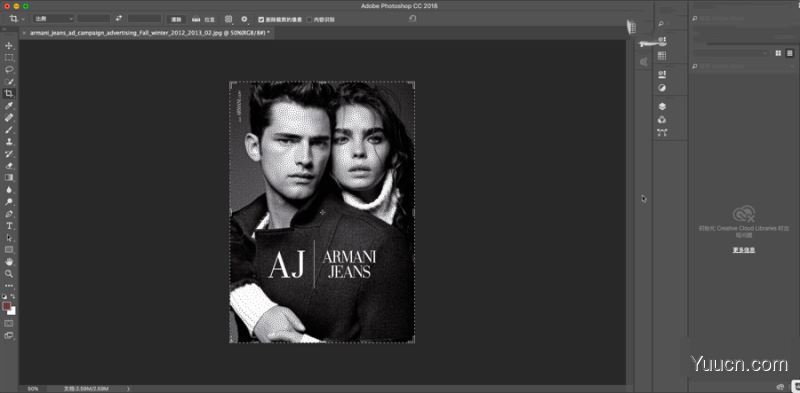
Task: Click the white background color swatch
Action: pos(13,311)
